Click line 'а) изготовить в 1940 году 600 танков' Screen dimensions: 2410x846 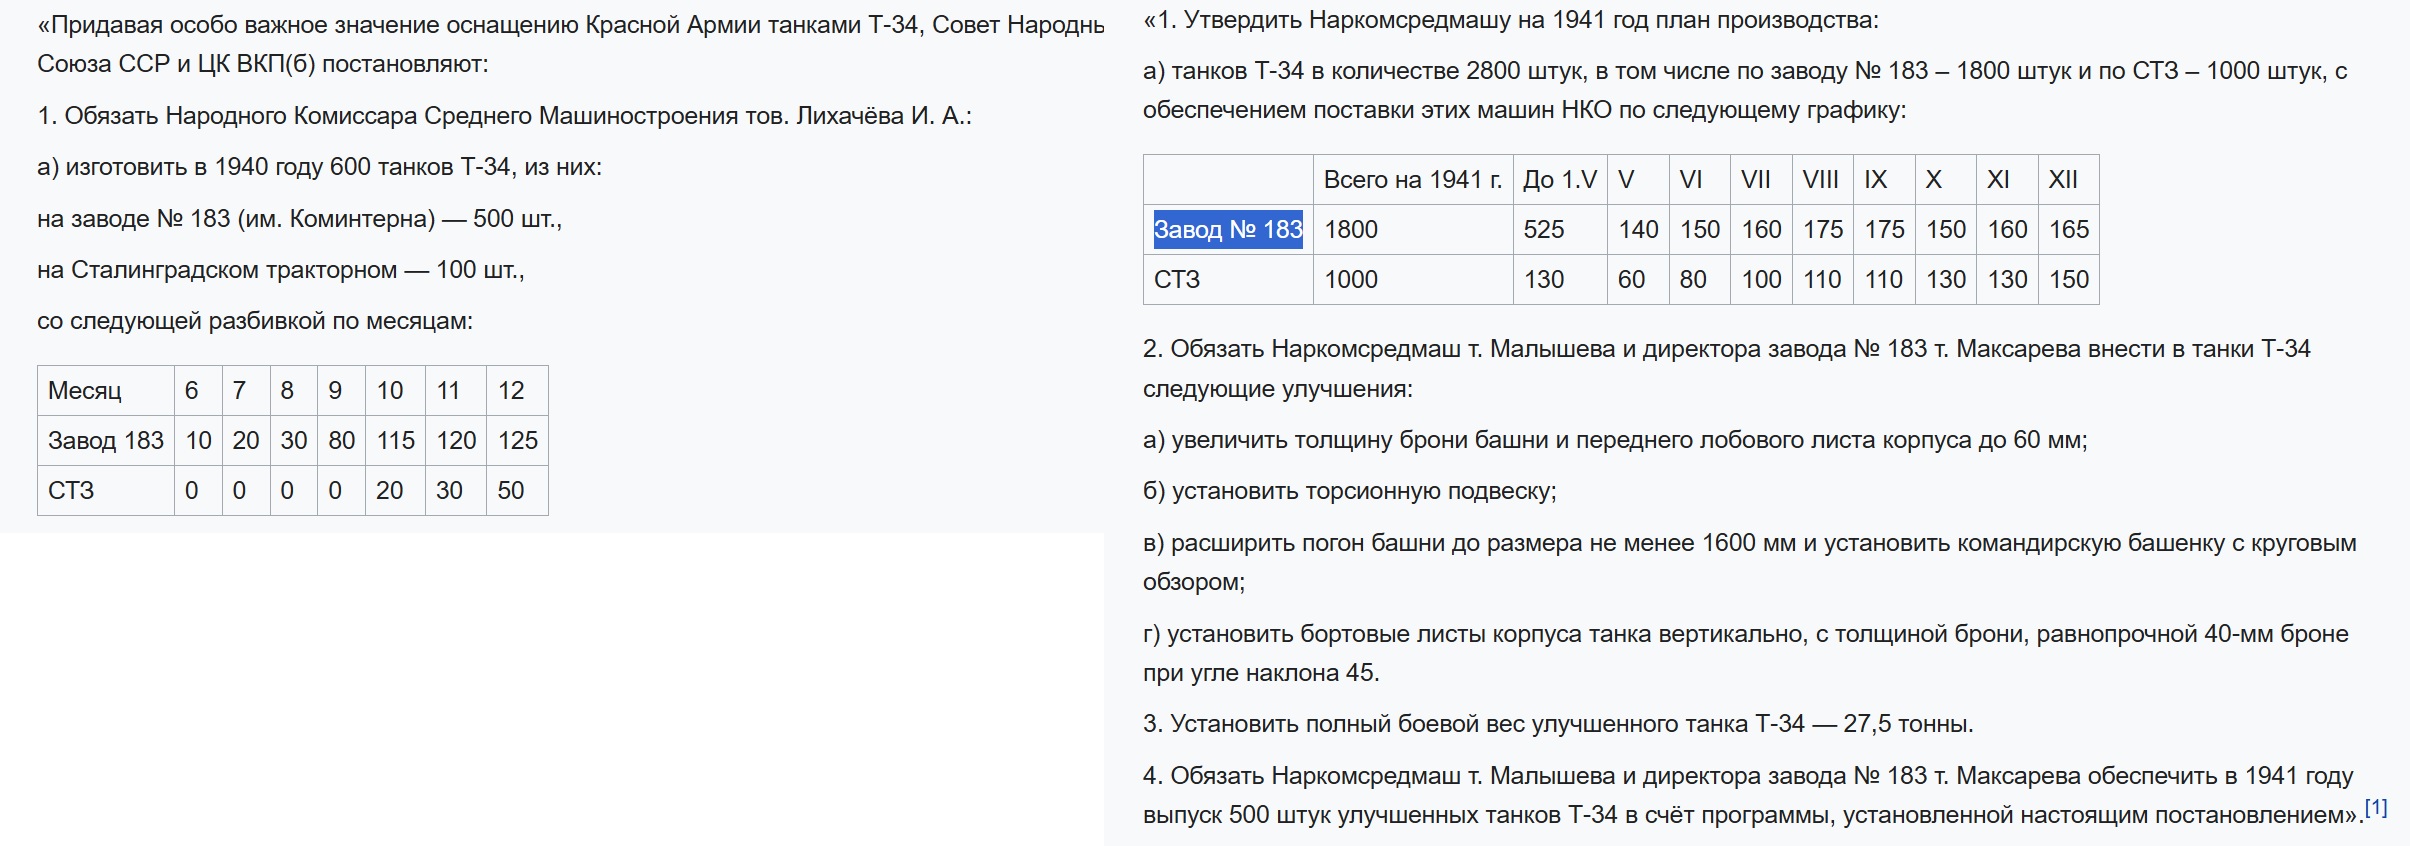click(320, 167)
